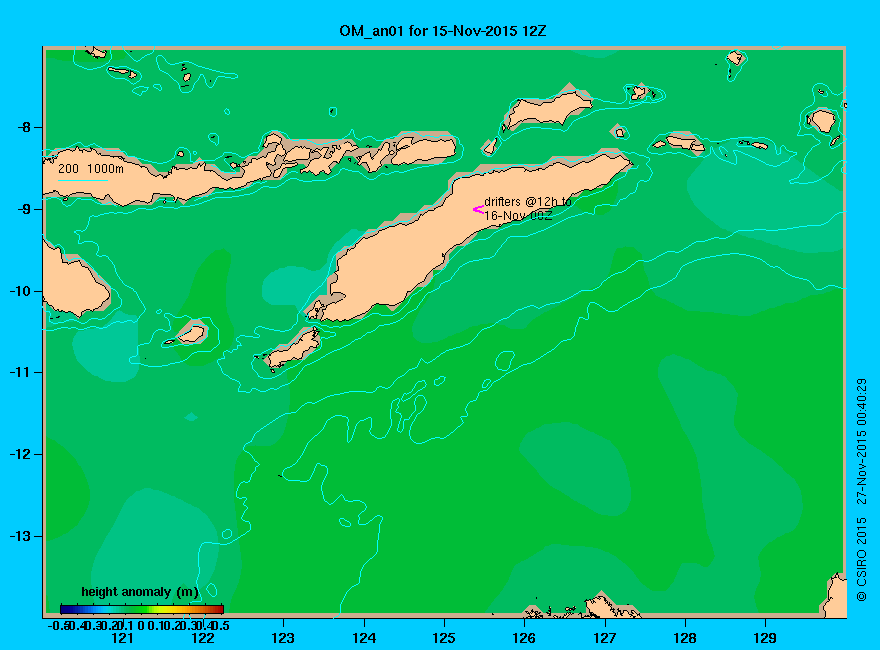Click the 127 longitude axis label
The image size is (880, 650).
(604, 638)
